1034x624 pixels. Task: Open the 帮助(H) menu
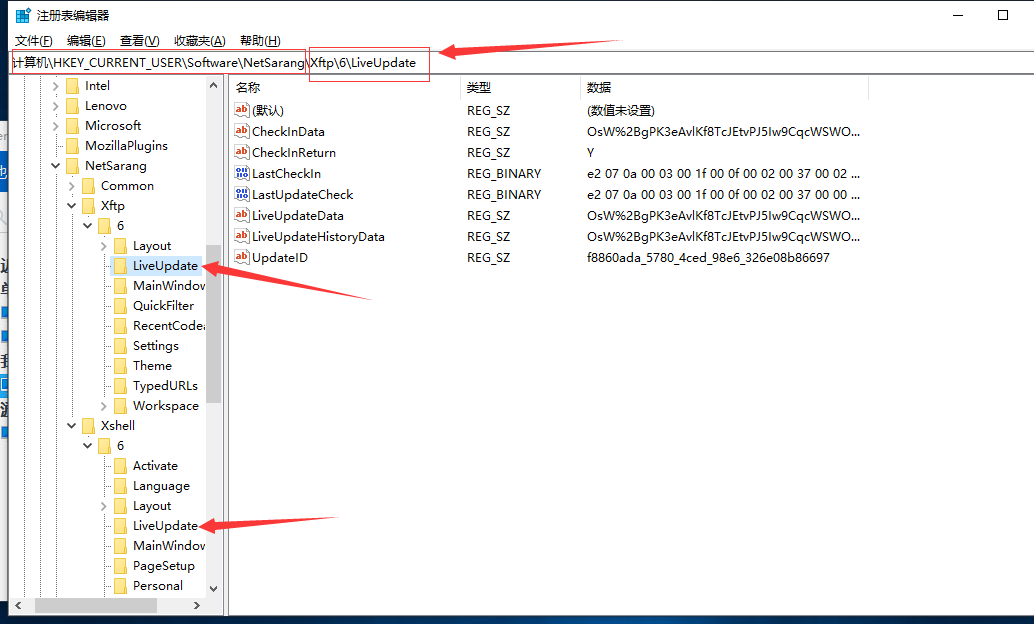coord(260,41)
